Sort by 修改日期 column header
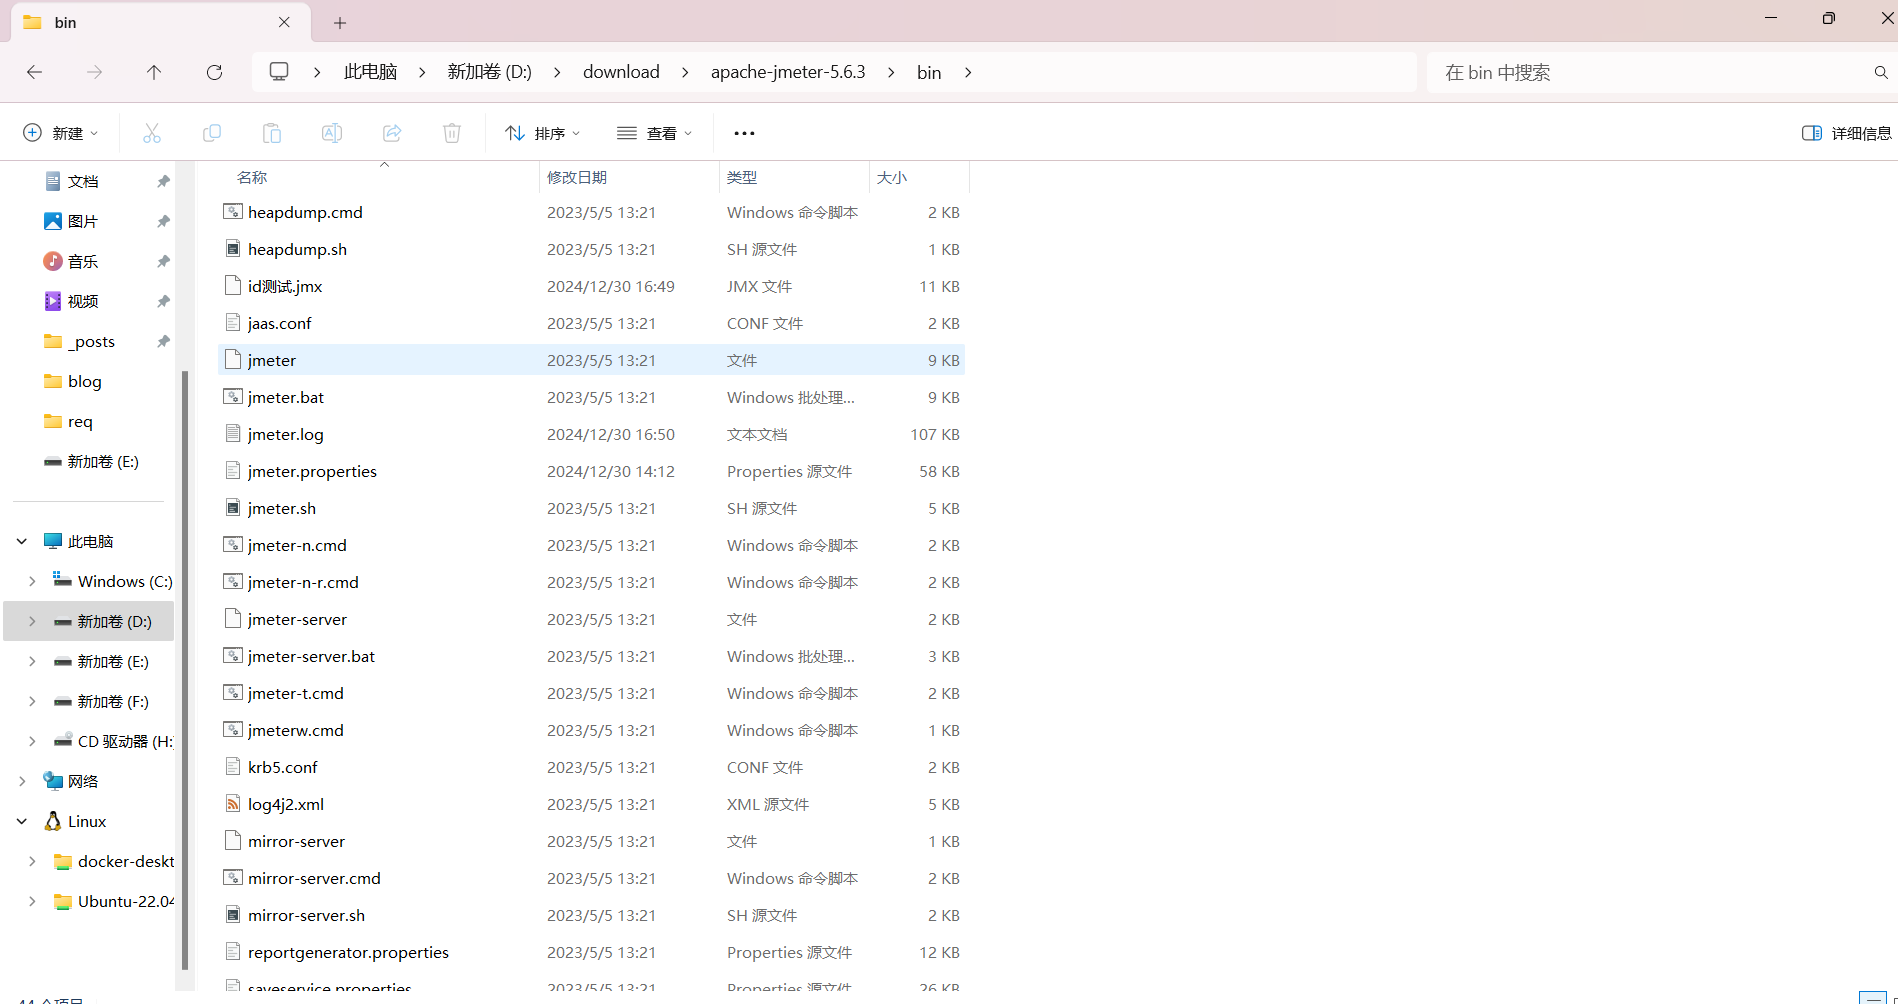This screenshot has width=1898, height=1004. (x=577, y=177)
